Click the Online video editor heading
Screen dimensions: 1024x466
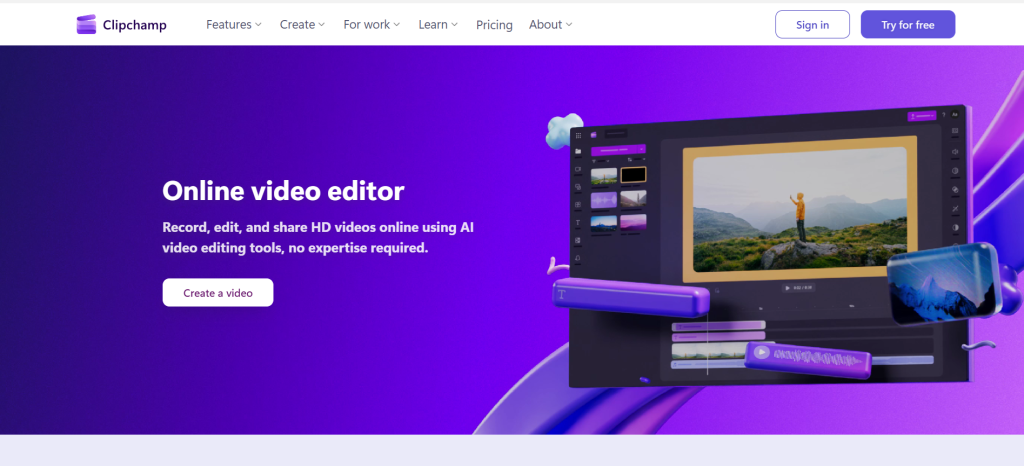[x=283, y=191]
